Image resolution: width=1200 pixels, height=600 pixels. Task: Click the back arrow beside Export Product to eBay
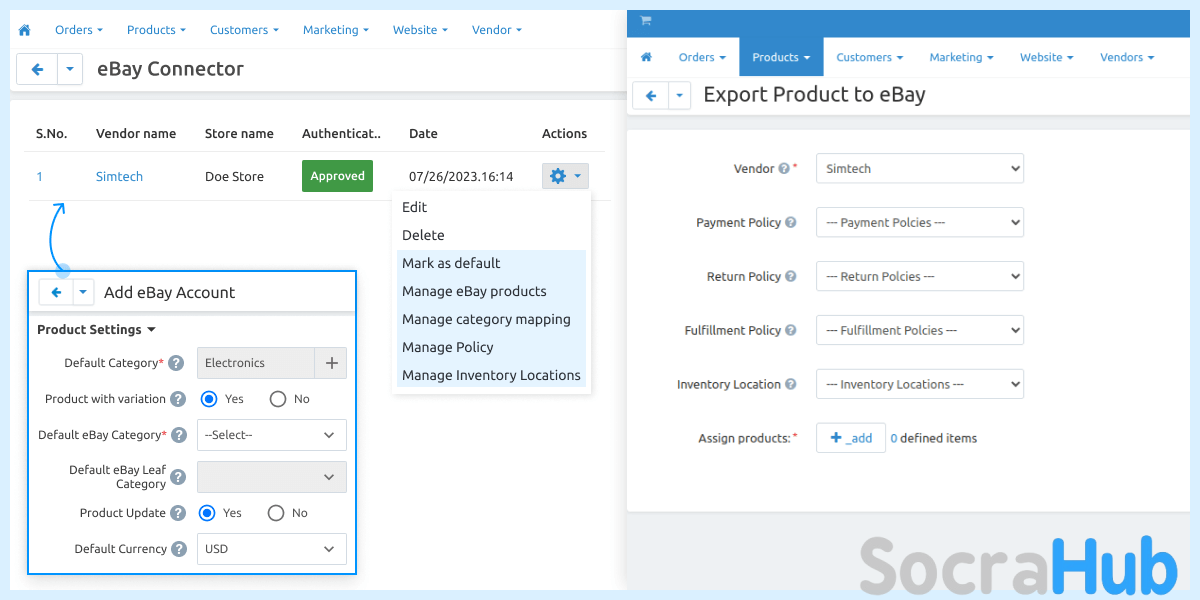coord(651,95)
